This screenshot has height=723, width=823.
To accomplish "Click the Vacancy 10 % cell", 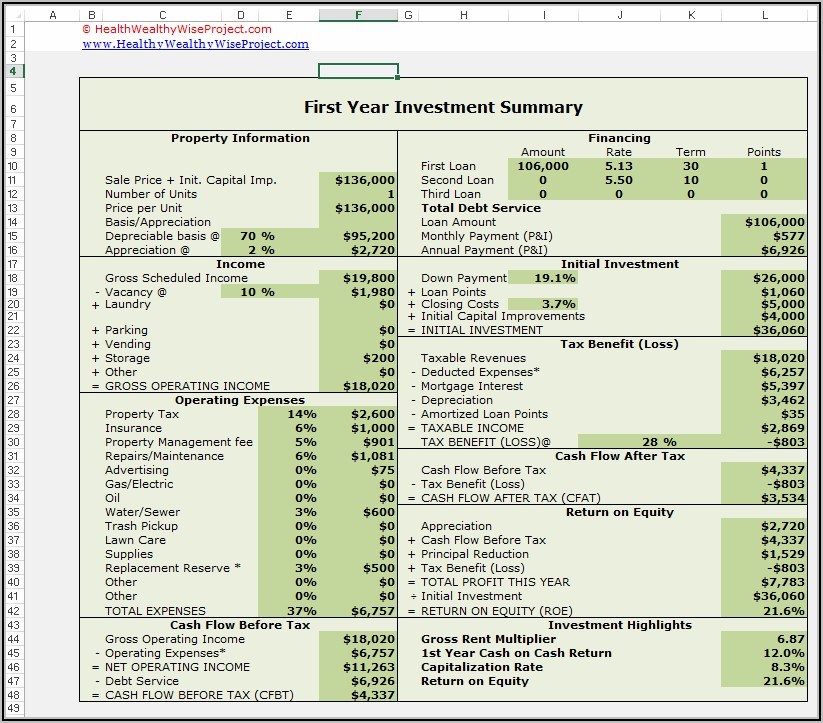I will 257,292.
